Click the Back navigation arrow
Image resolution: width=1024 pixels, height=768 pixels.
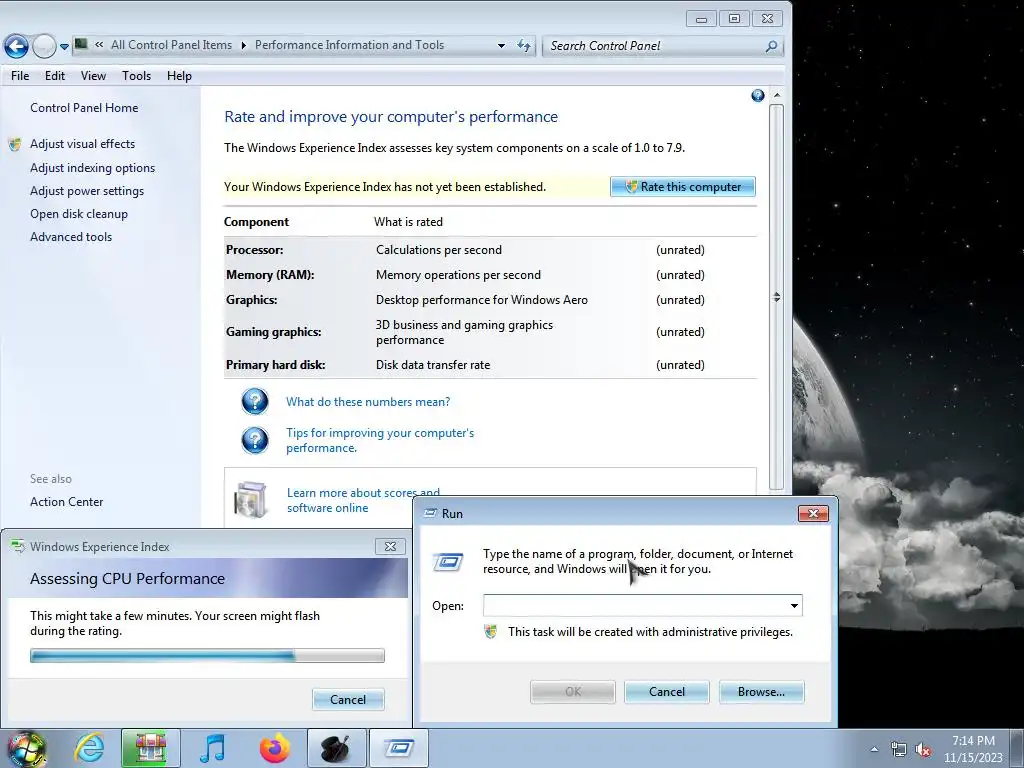(16, 46)
